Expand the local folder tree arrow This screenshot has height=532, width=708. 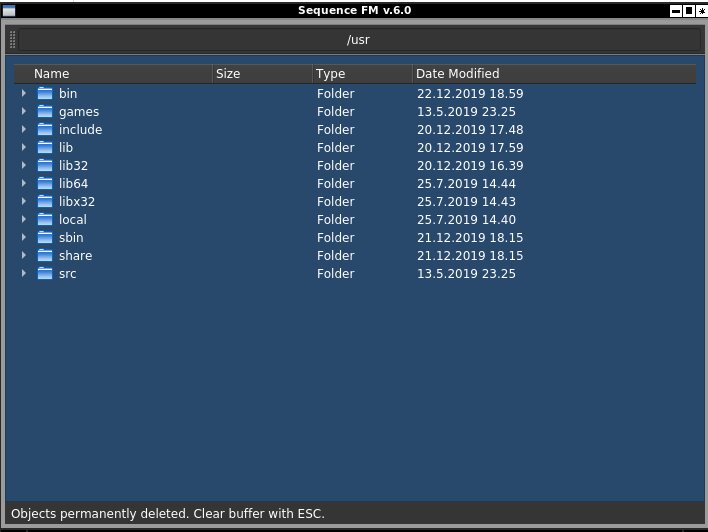(x=23, y=219)
